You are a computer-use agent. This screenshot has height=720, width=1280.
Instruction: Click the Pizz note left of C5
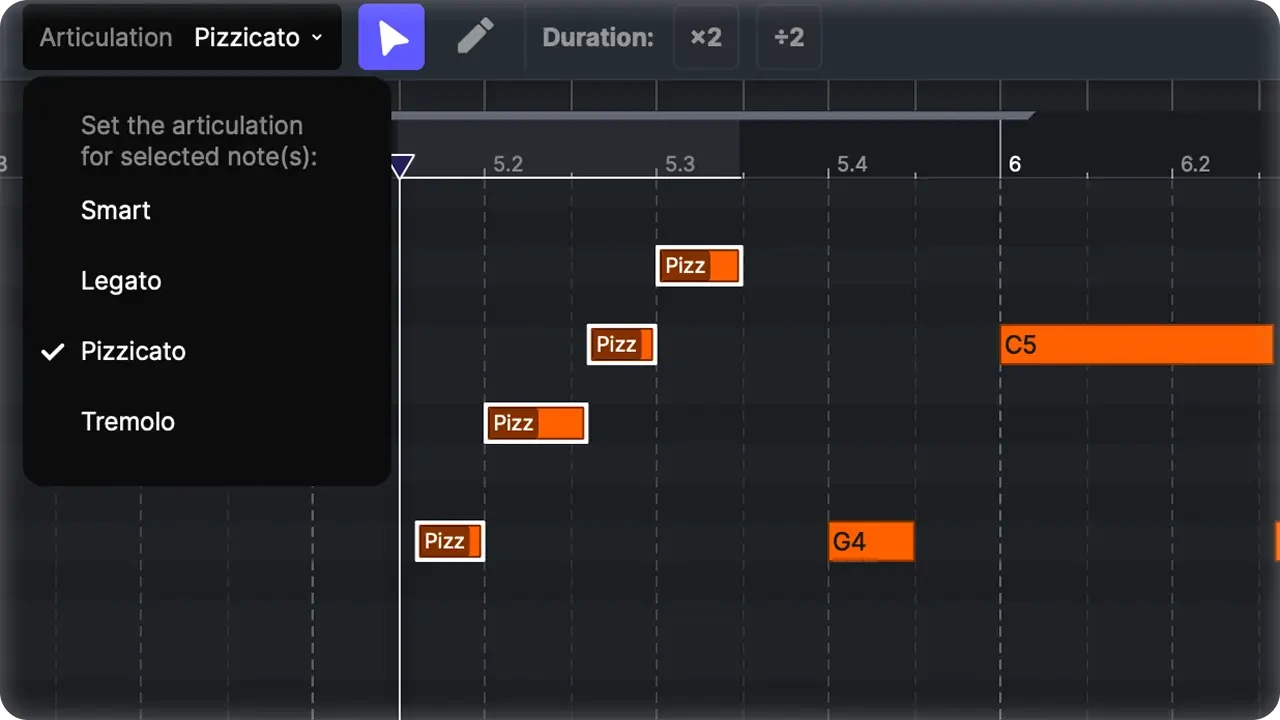[621, 345]
